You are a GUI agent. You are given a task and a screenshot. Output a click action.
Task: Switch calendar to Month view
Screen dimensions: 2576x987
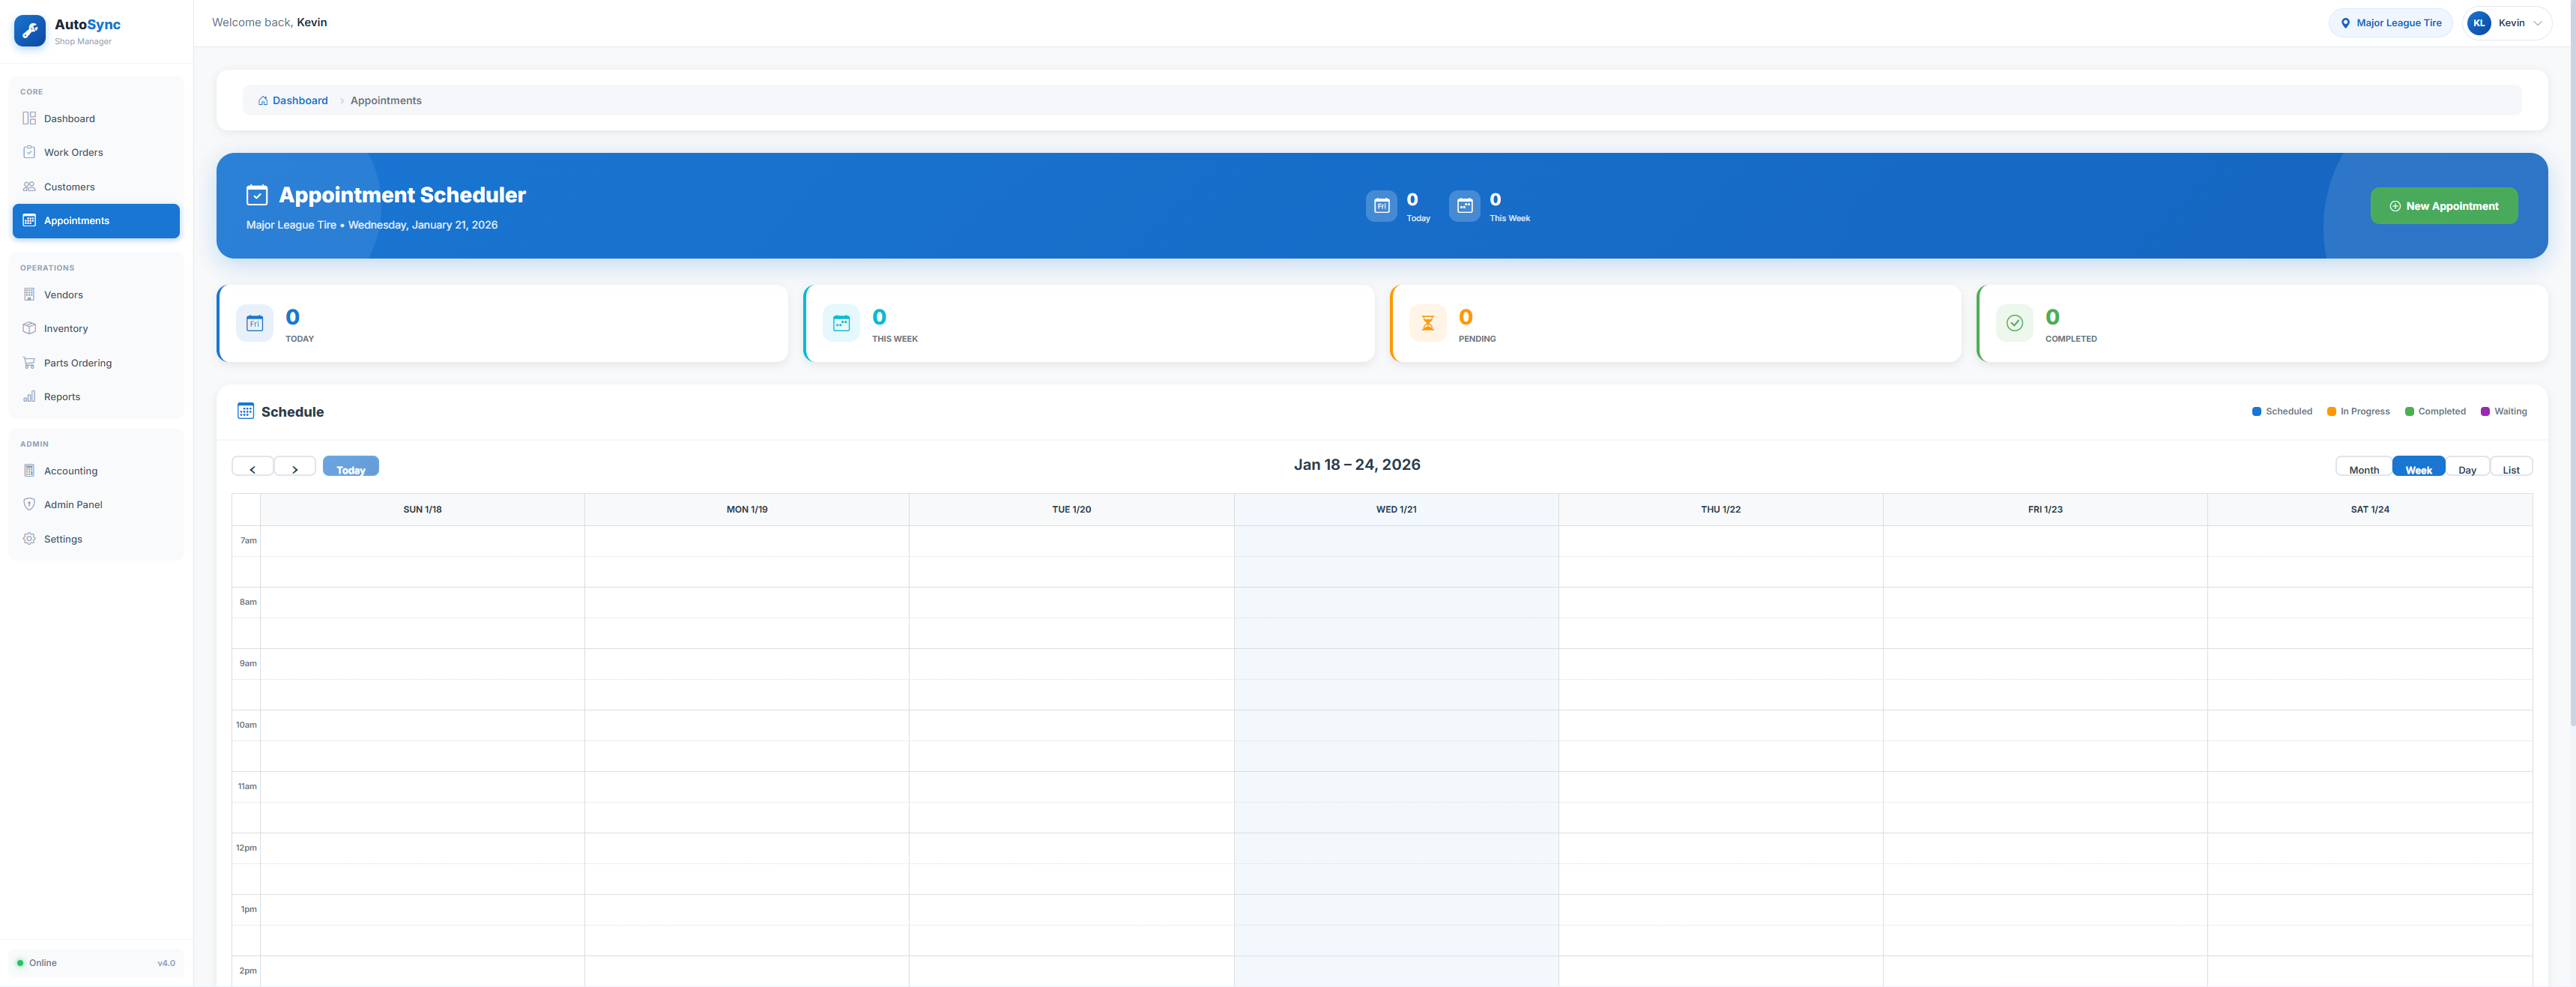(x=2363, y=468)
